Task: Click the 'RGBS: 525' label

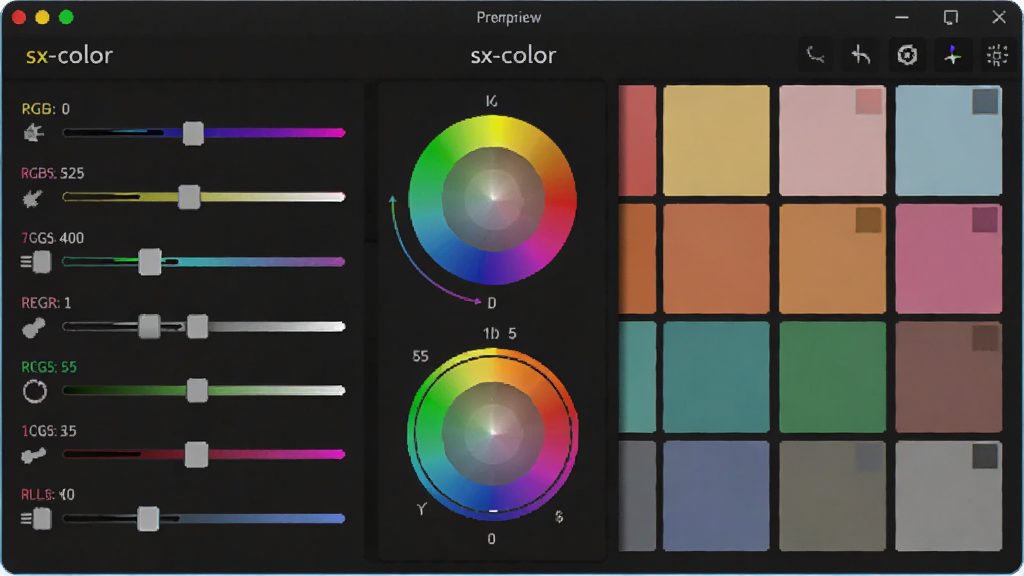Action: tap(52, 173)
